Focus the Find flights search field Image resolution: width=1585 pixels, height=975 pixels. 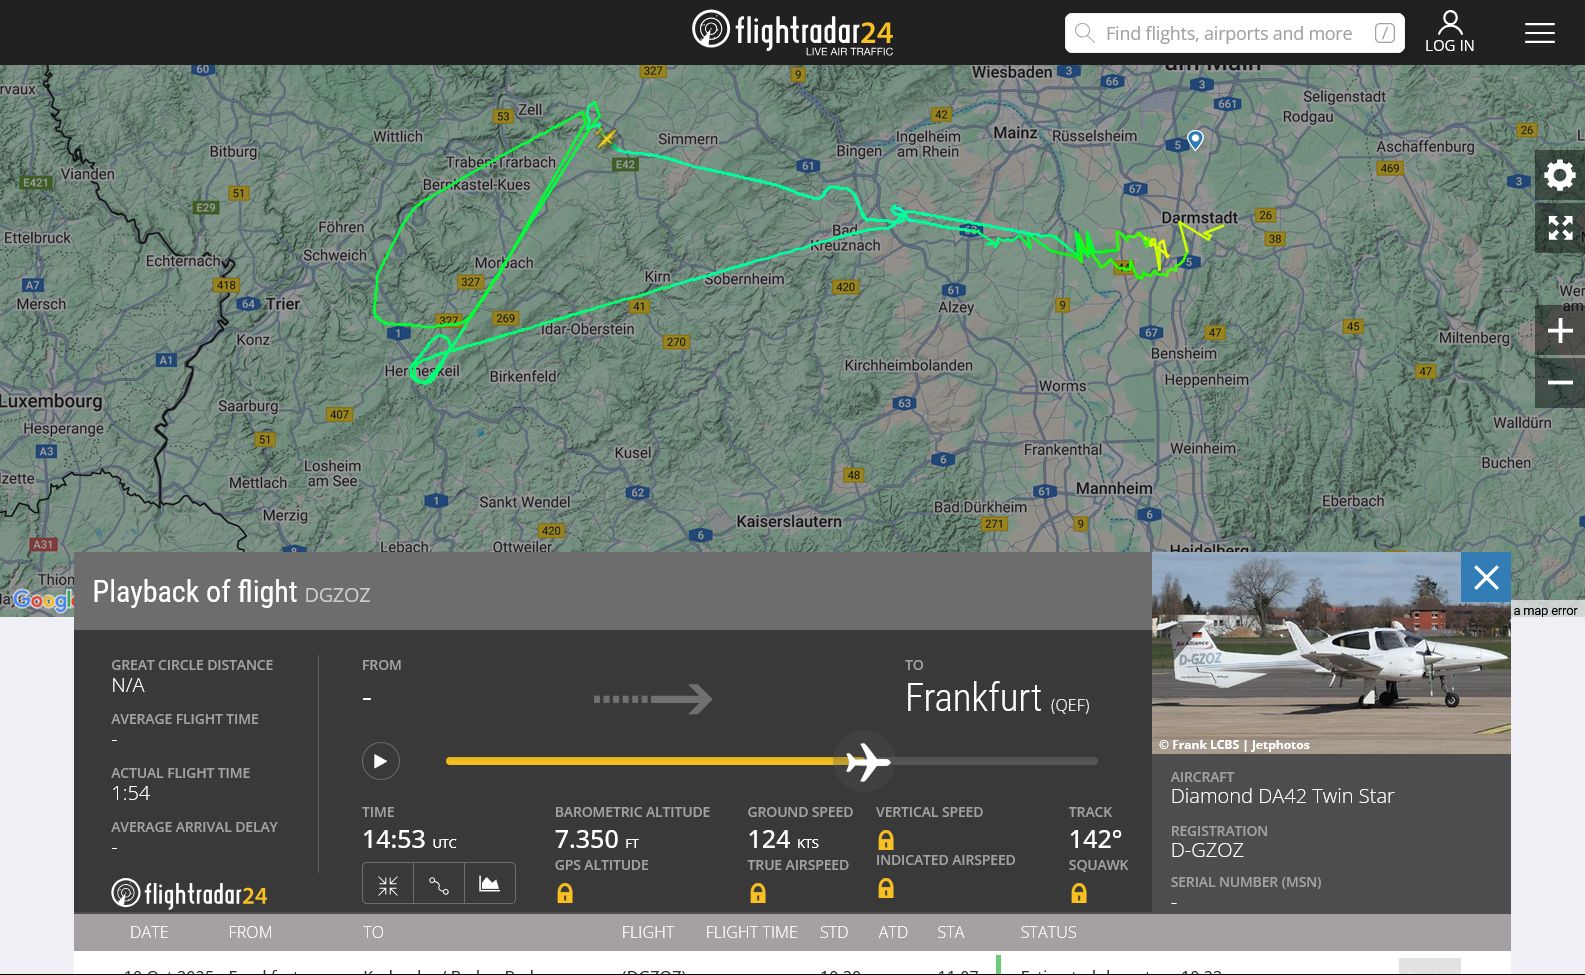(x=1234, y=33)
